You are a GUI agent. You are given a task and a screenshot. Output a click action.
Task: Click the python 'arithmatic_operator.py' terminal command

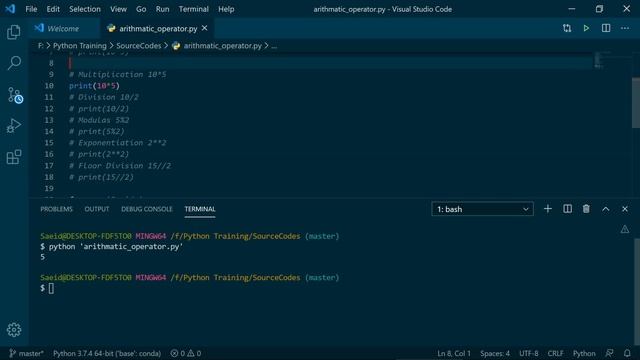point(116,247)
